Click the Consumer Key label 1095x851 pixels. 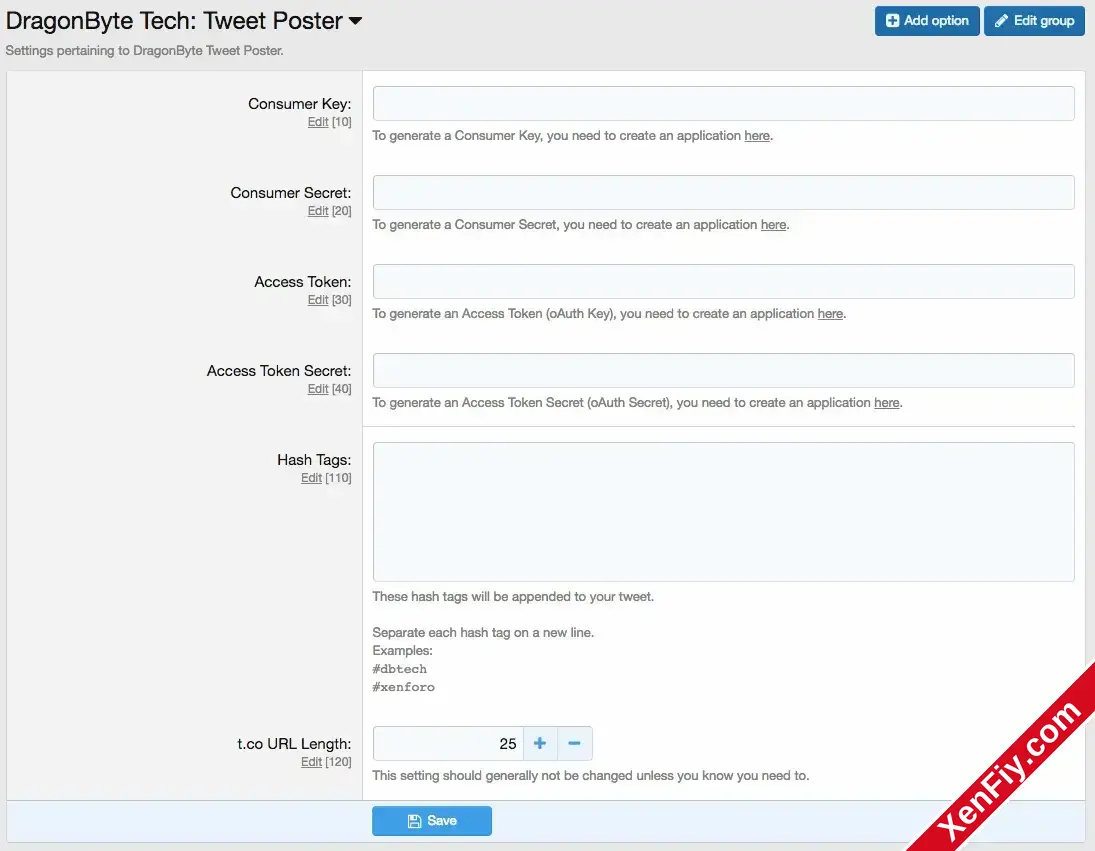point(300,104)
